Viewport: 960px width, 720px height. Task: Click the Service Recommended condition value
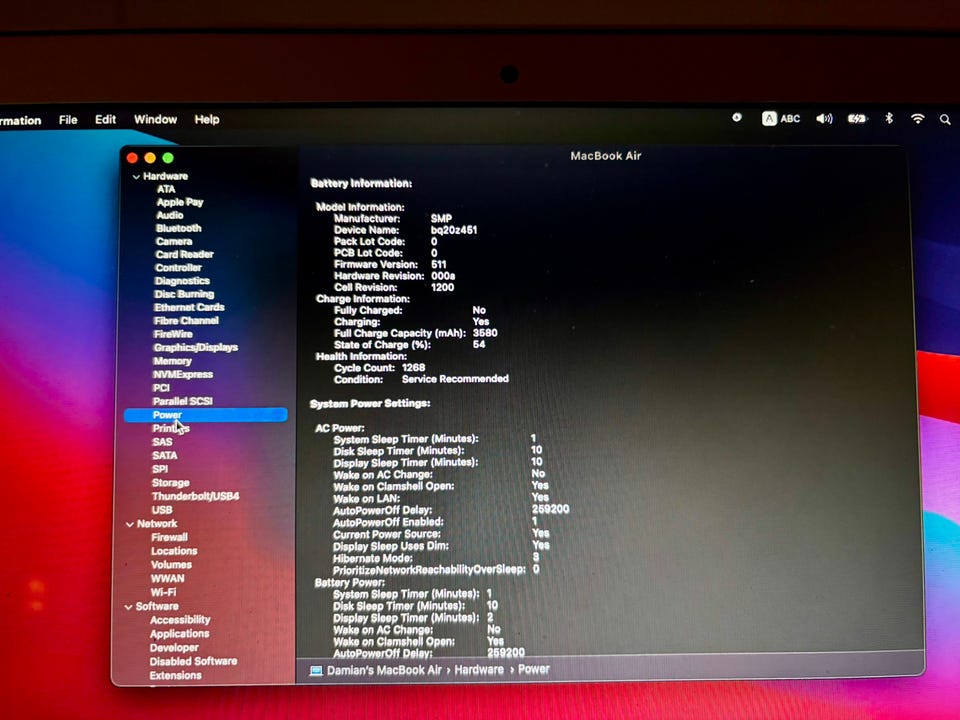point(455,379)
